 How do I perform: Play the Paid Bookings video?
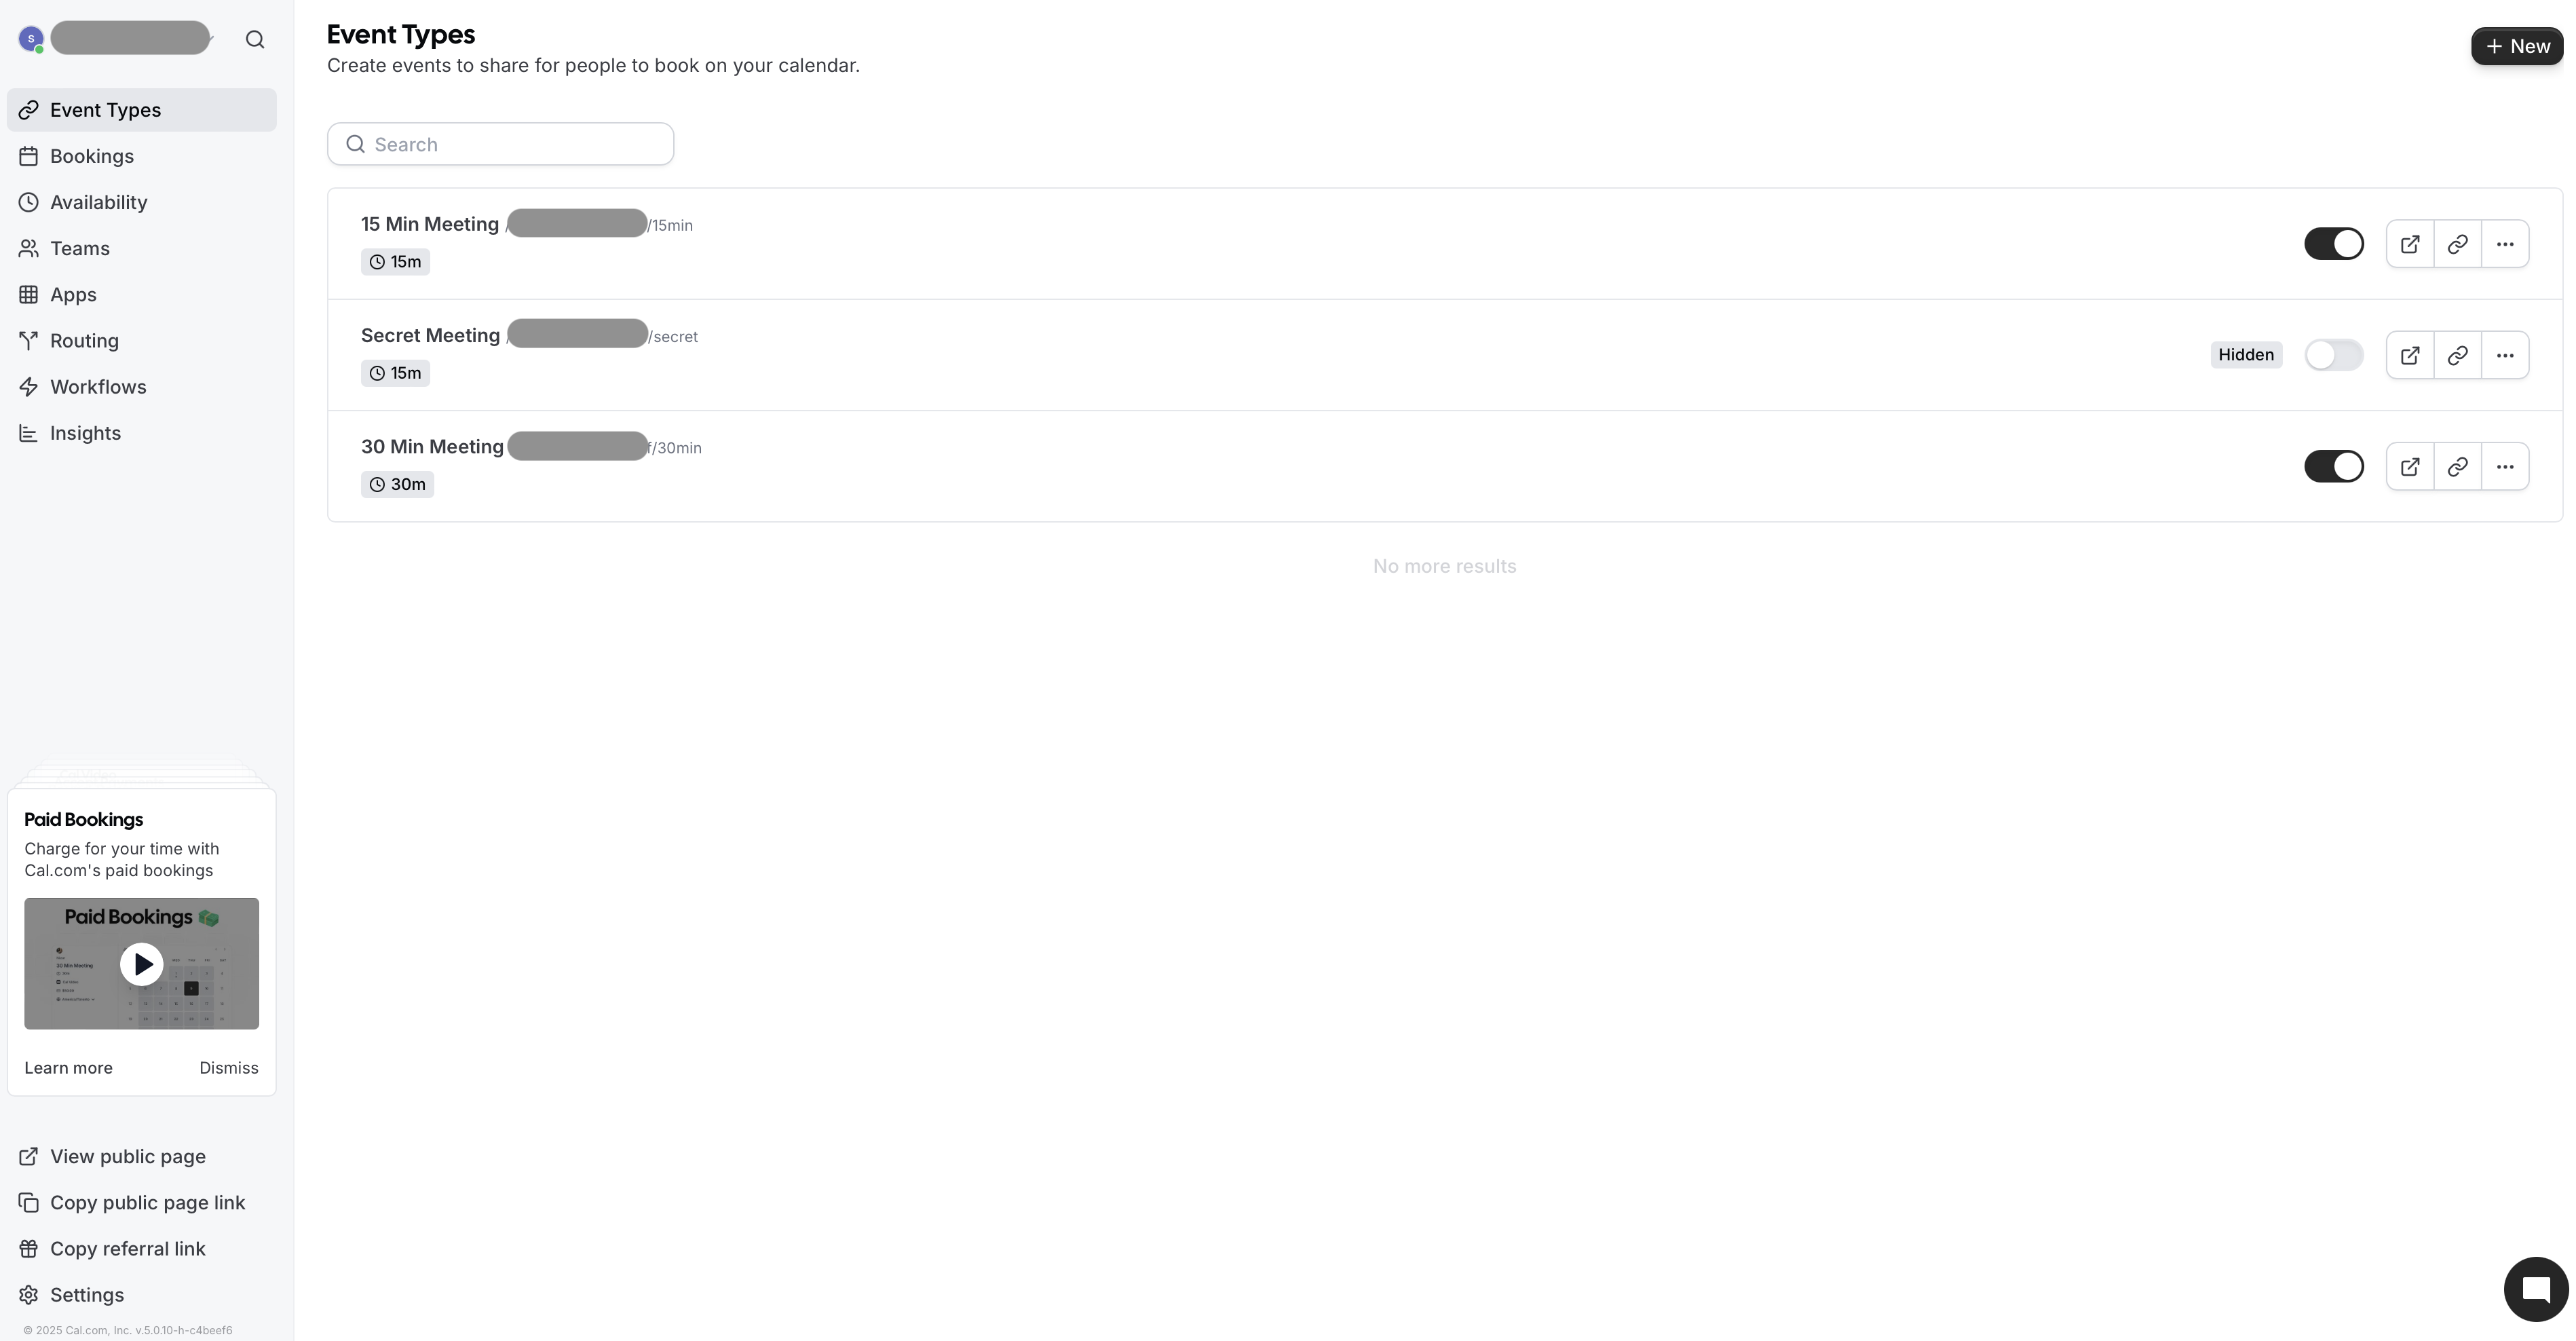(142, 964)
